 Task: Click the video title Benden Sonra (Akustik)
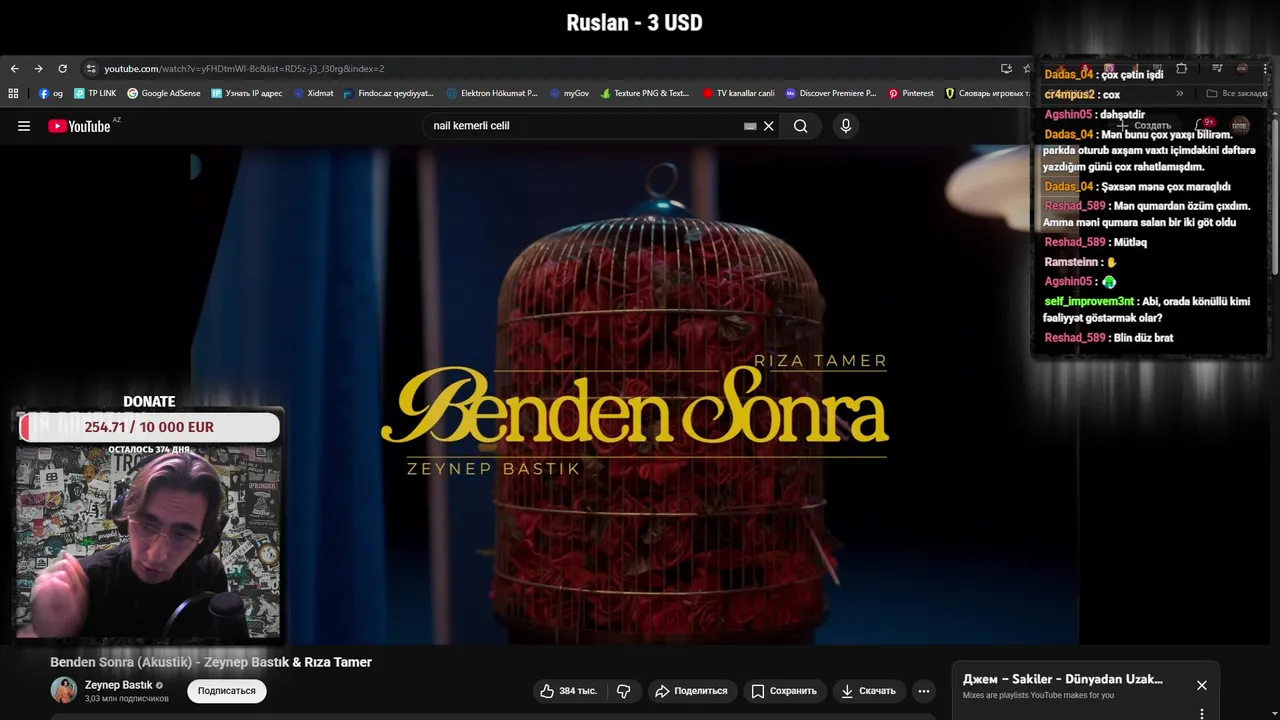211,662
